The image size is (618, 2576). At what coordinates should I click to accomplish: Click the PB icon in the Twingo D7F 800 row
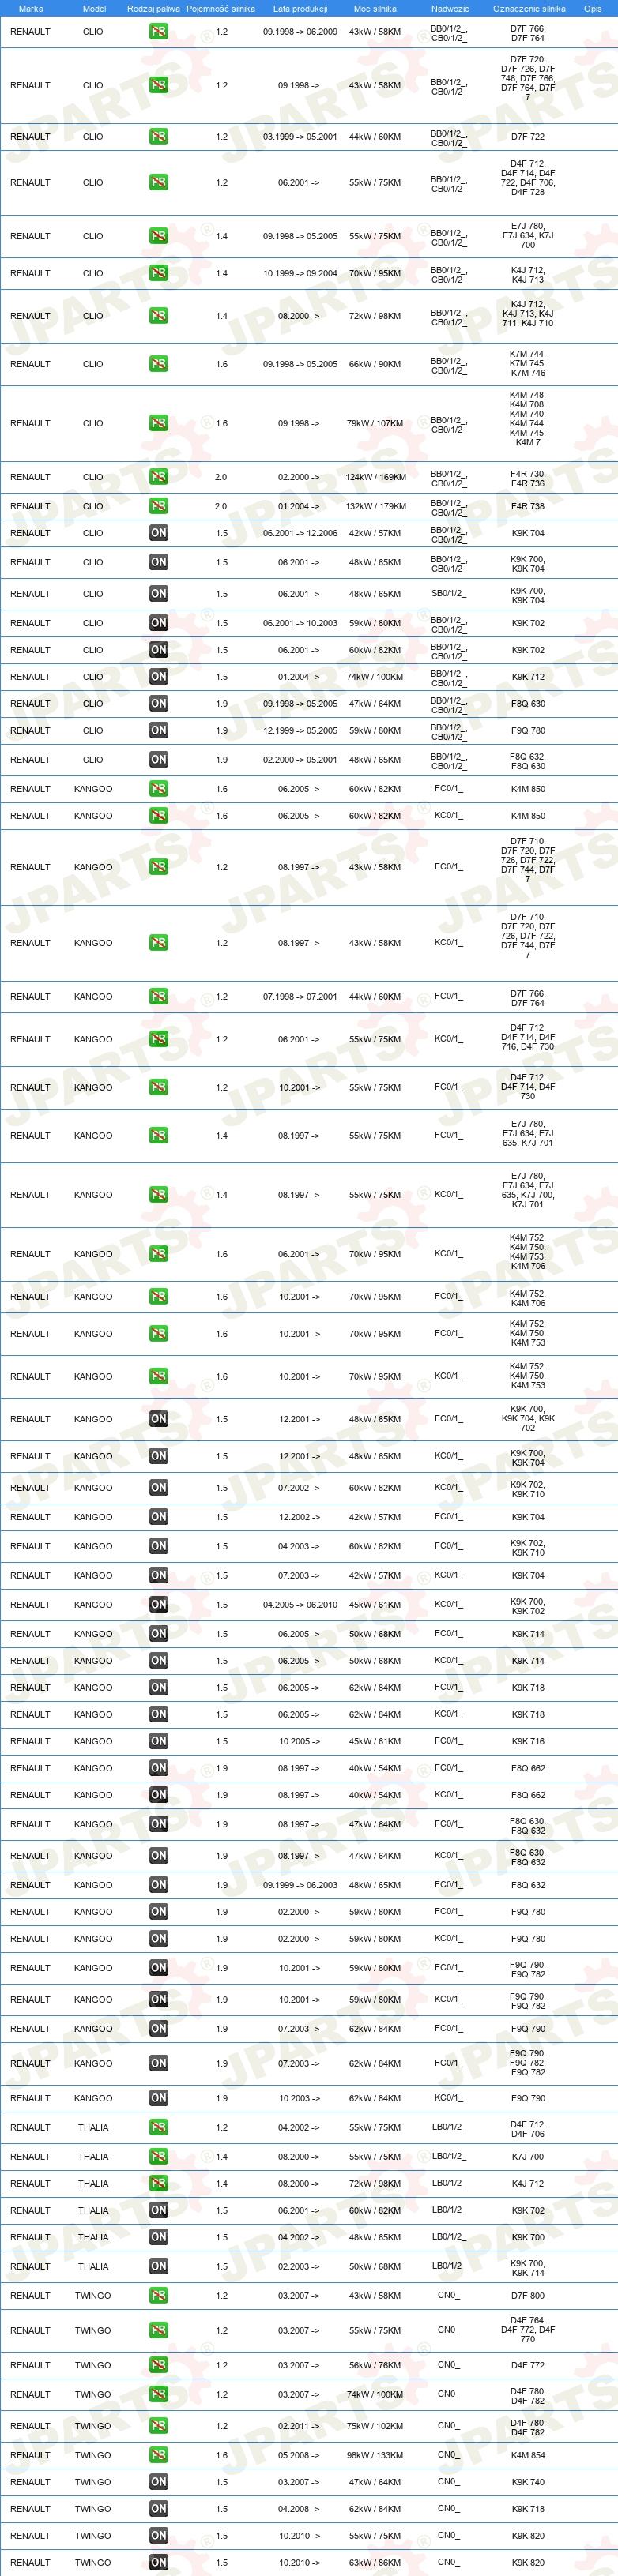coord(158,2296)
